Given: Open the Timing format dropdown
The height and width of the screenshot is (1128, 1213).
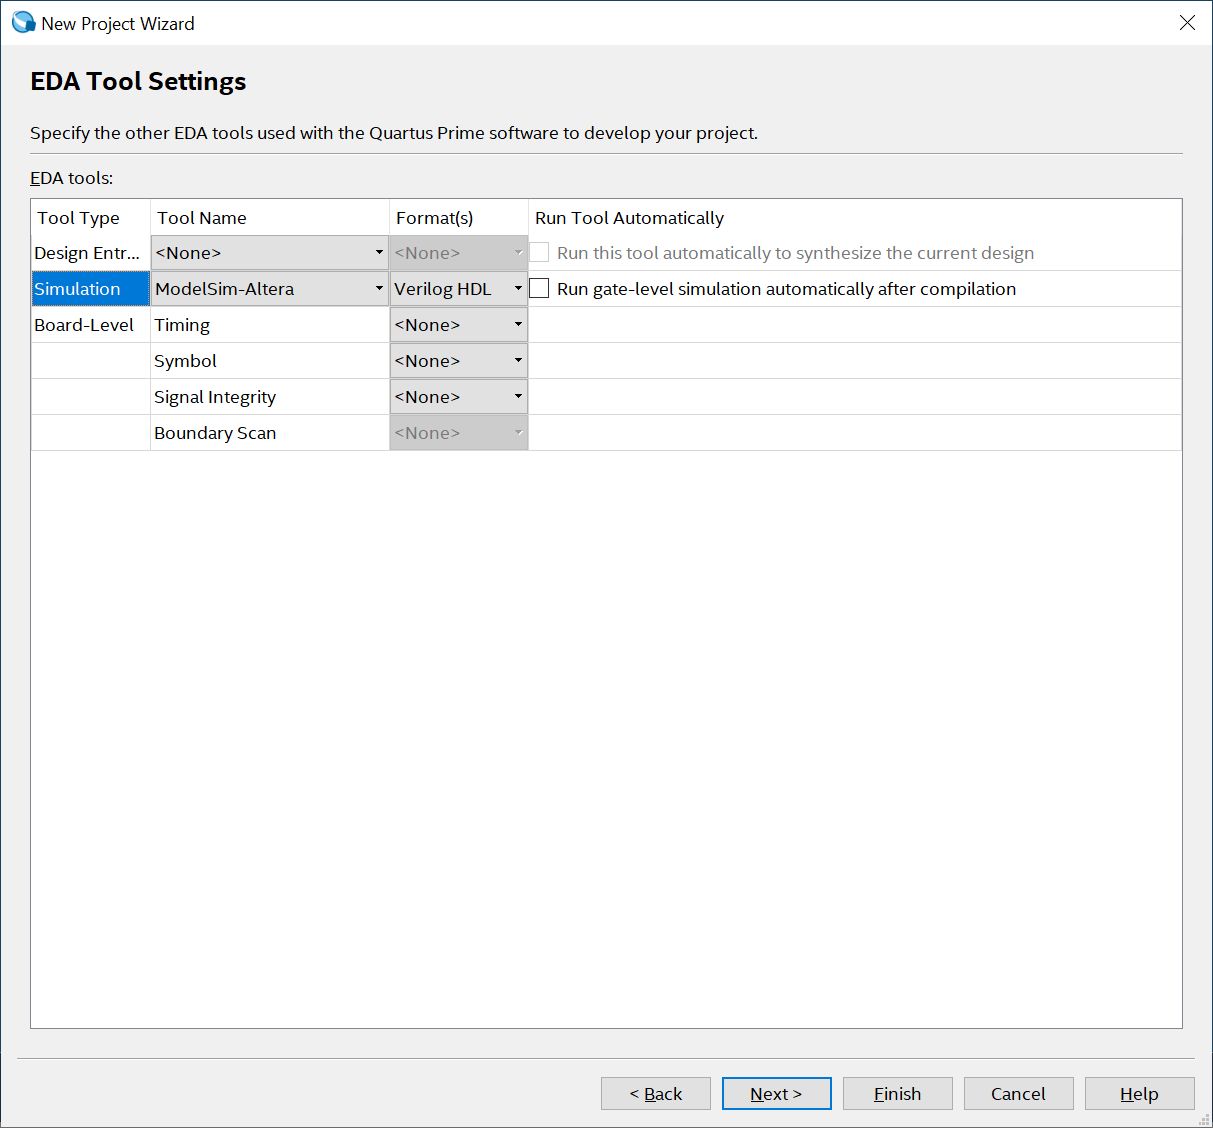Looking at the screenshot, I should pyautogui.click(x=458, y=325).
